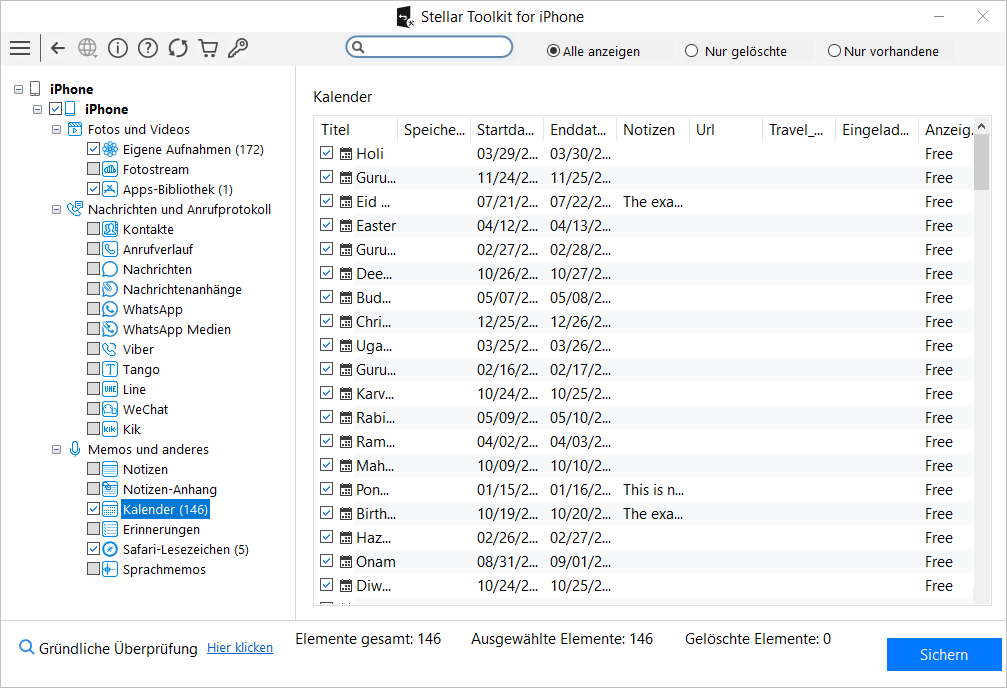Screen dimensions: 1007x688
Task: Focus the search input field
Action: pos(429,47)
